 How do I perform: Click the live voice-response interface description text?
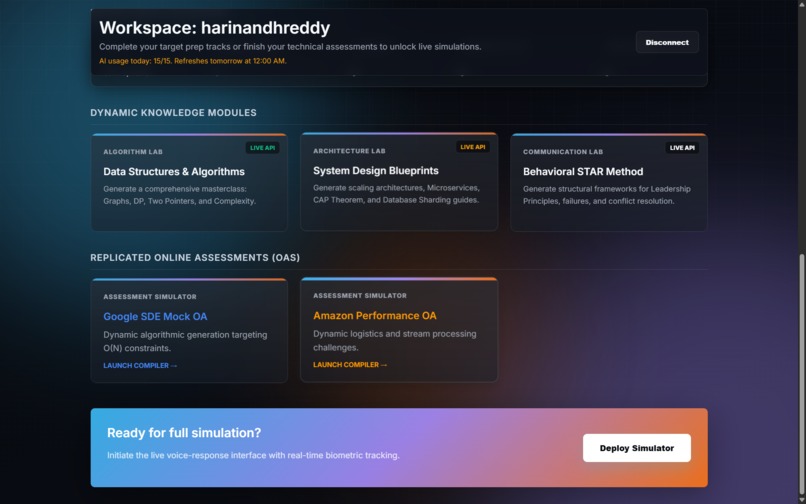tap(253, 455)
